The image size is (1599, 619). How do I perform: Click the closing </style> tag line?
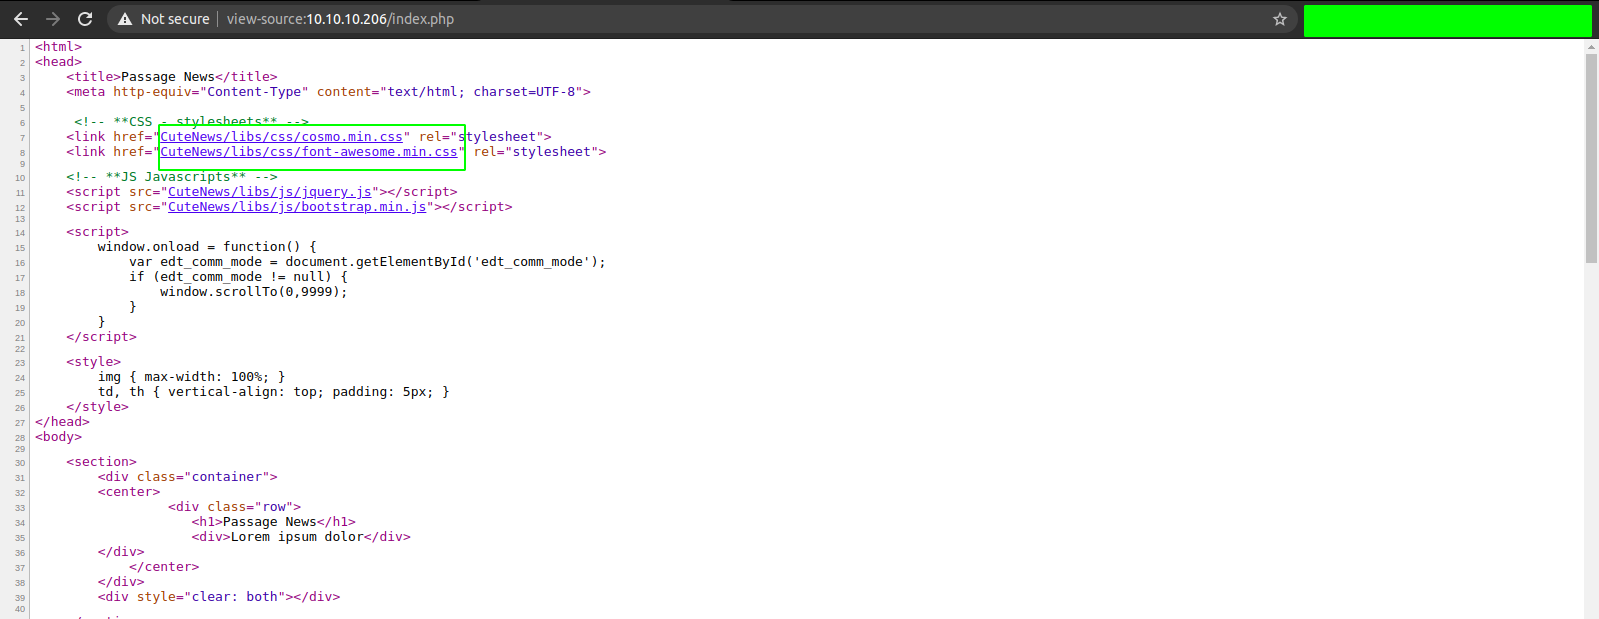(x=98, y=407)
